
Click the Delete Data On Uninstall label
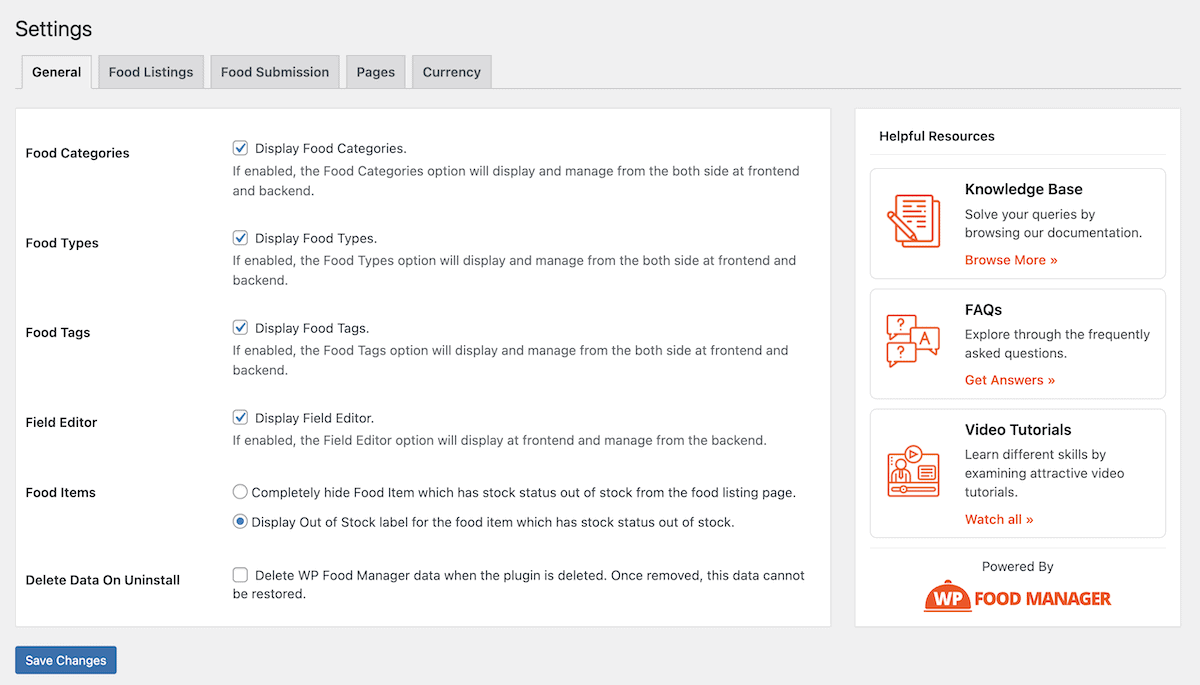(103, 580)
